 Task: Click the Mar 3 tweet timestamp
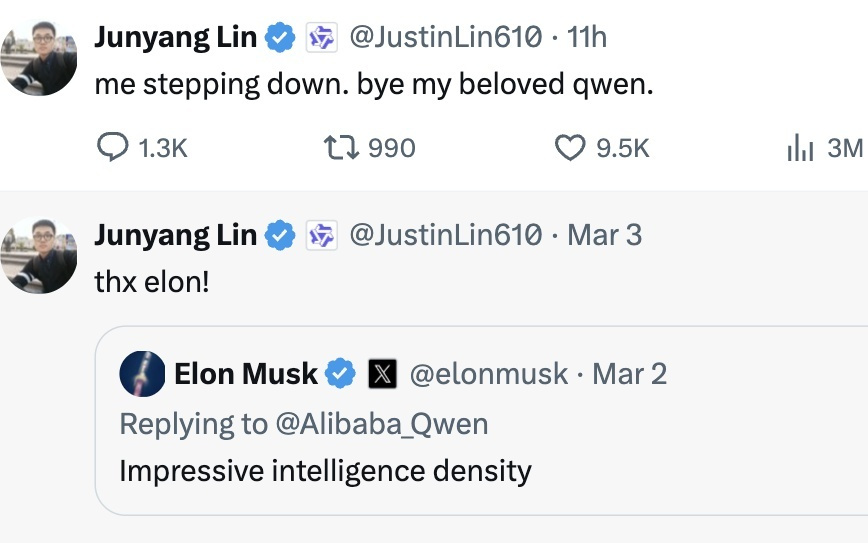604,236
